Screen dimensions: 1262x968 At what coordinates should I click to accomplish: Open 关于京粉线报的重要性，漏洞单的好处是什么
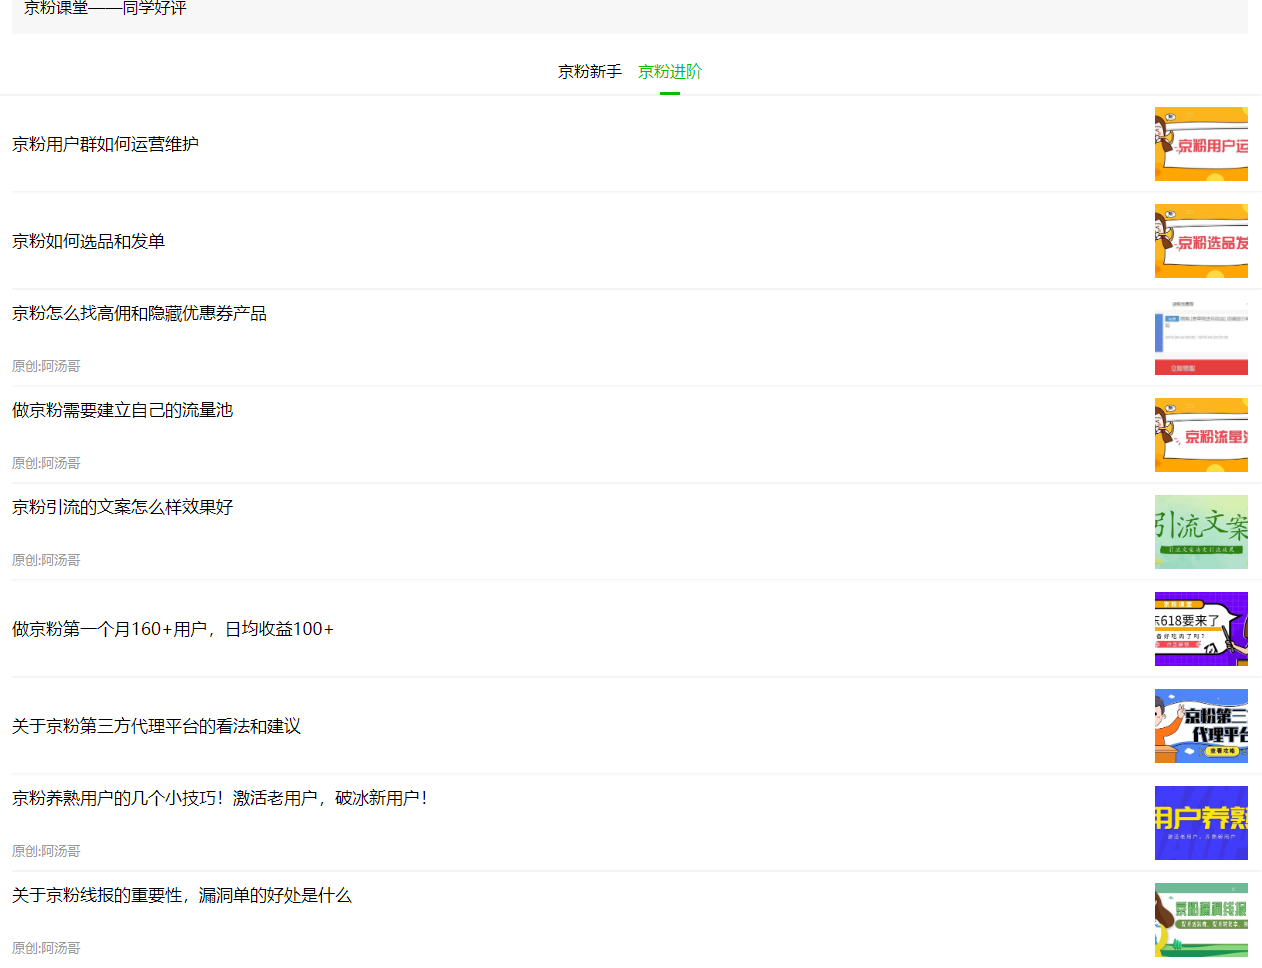[x=181, y=896]
